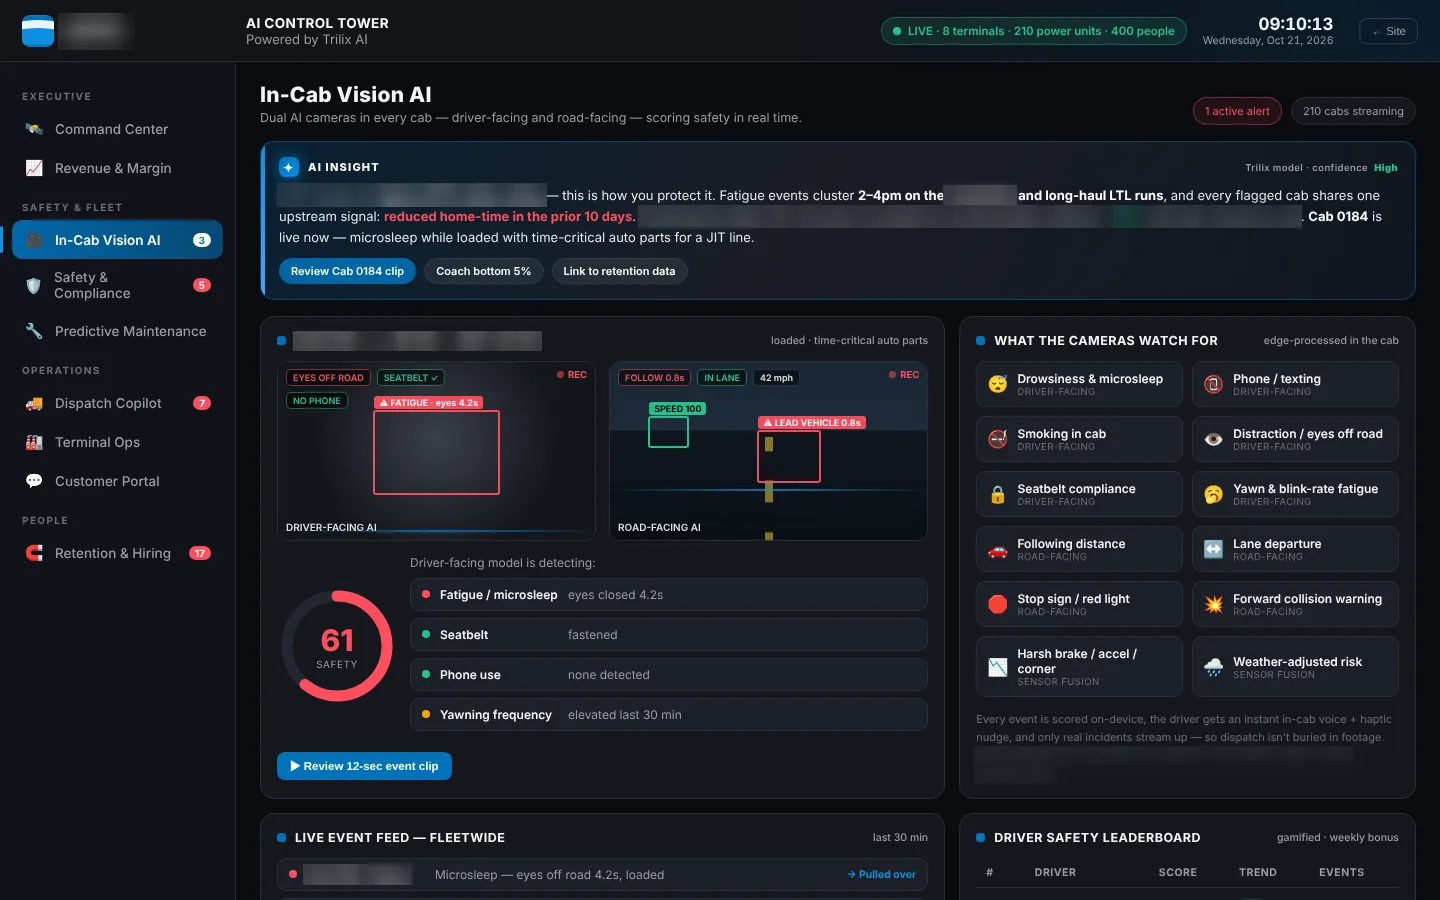The width and height of the screenshot is (1440, 900).
Task: Click the Weather-adjusted risk cloud icon
Action: point(1213,667)
